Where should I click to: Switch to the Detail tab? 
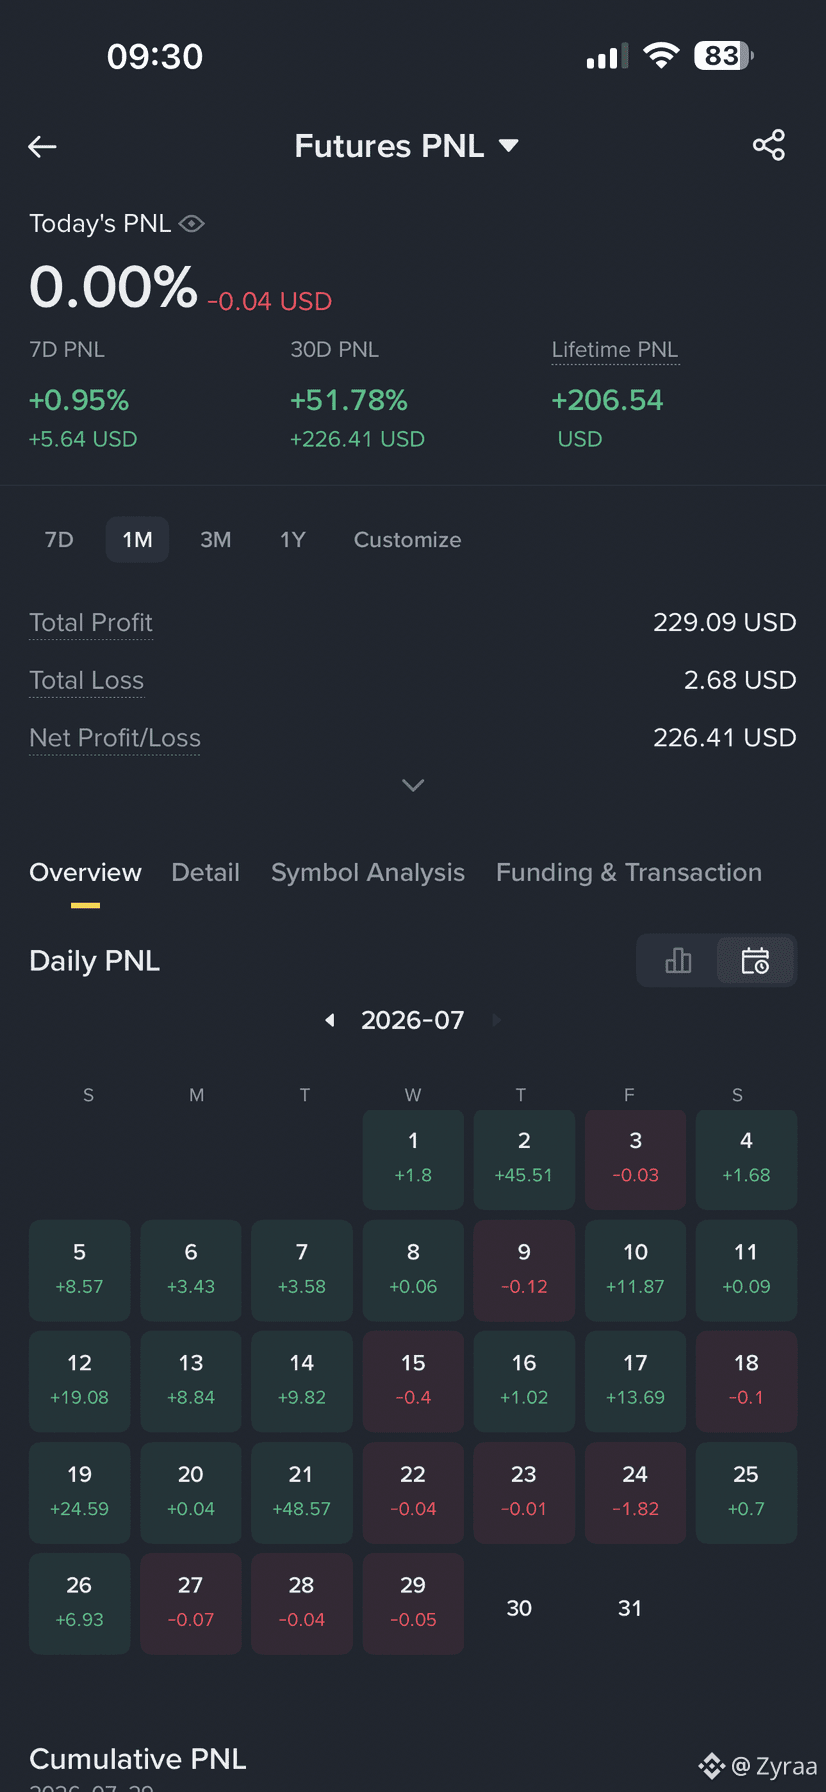pos(206,873)
